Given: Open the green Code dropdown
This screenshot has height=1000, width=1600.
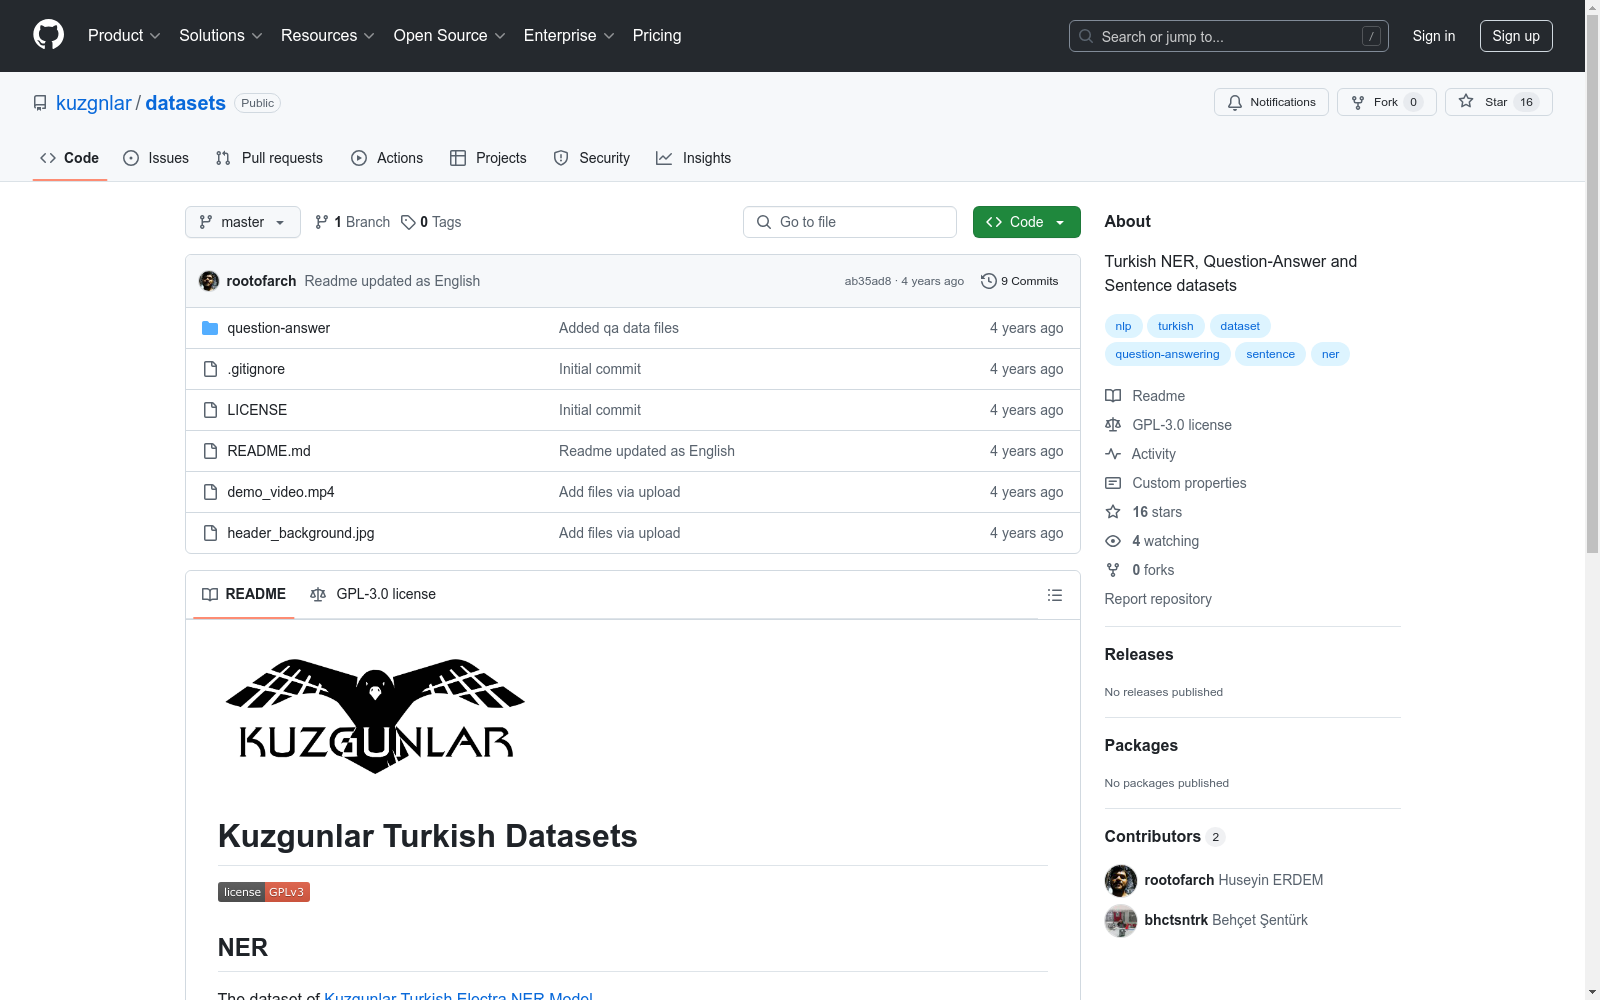Looking at the screenshot, I should (x=1027, y=222).
